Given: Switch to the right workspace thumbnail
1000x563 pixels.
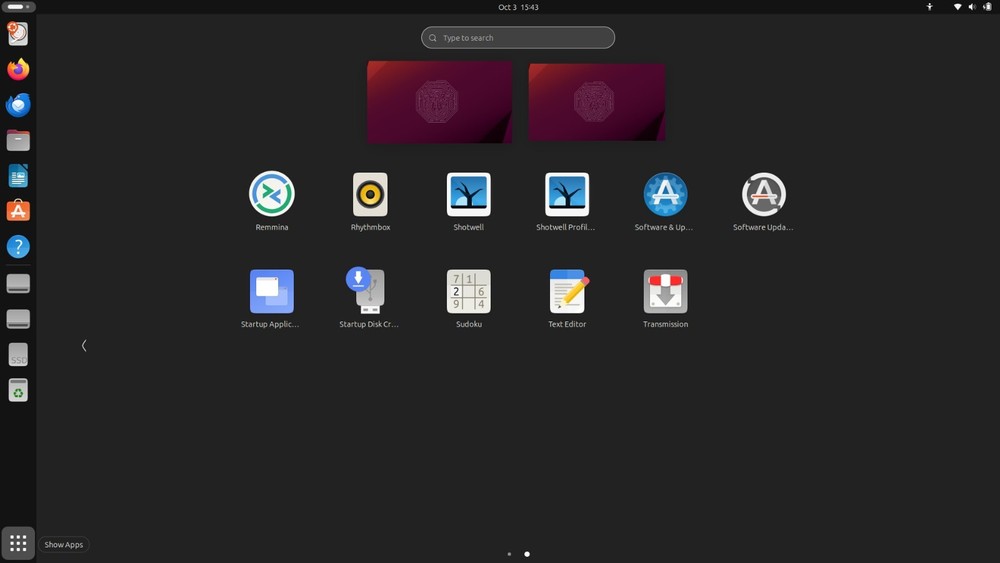Looking at the screenshot, I should (597, 102).
